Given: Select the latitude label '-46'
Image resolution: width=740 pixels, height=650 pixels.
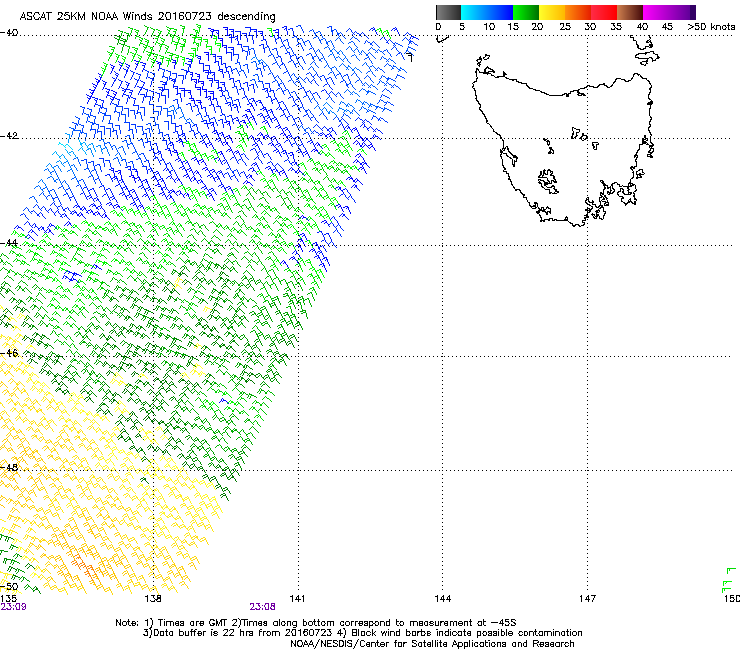Looking at the screenshot, I should tap(9, 353).
